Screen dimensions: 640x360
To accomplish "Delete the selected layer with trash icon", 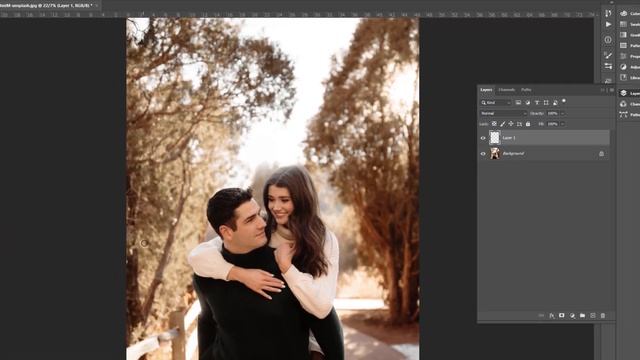I will tap(603, 316).
